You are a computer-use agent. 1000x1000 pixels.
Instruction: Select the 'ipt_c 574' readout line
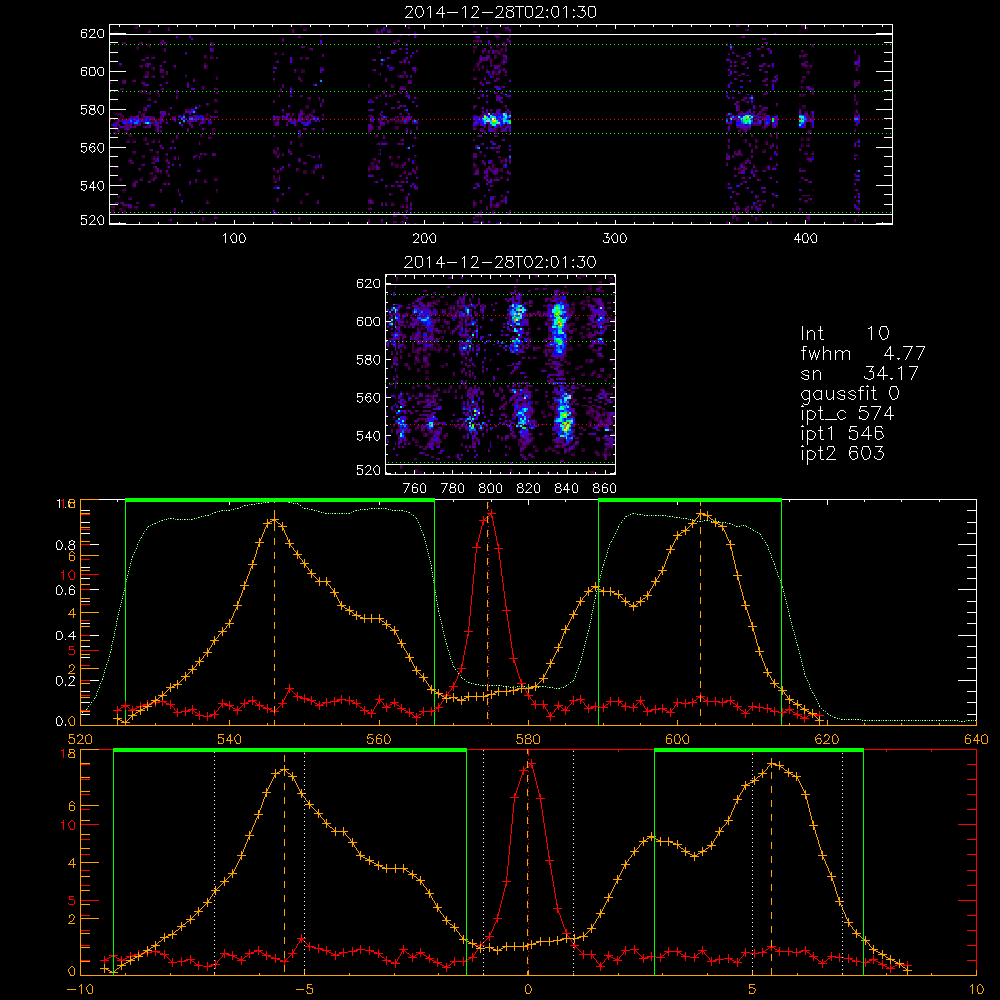tap(847, 413)
